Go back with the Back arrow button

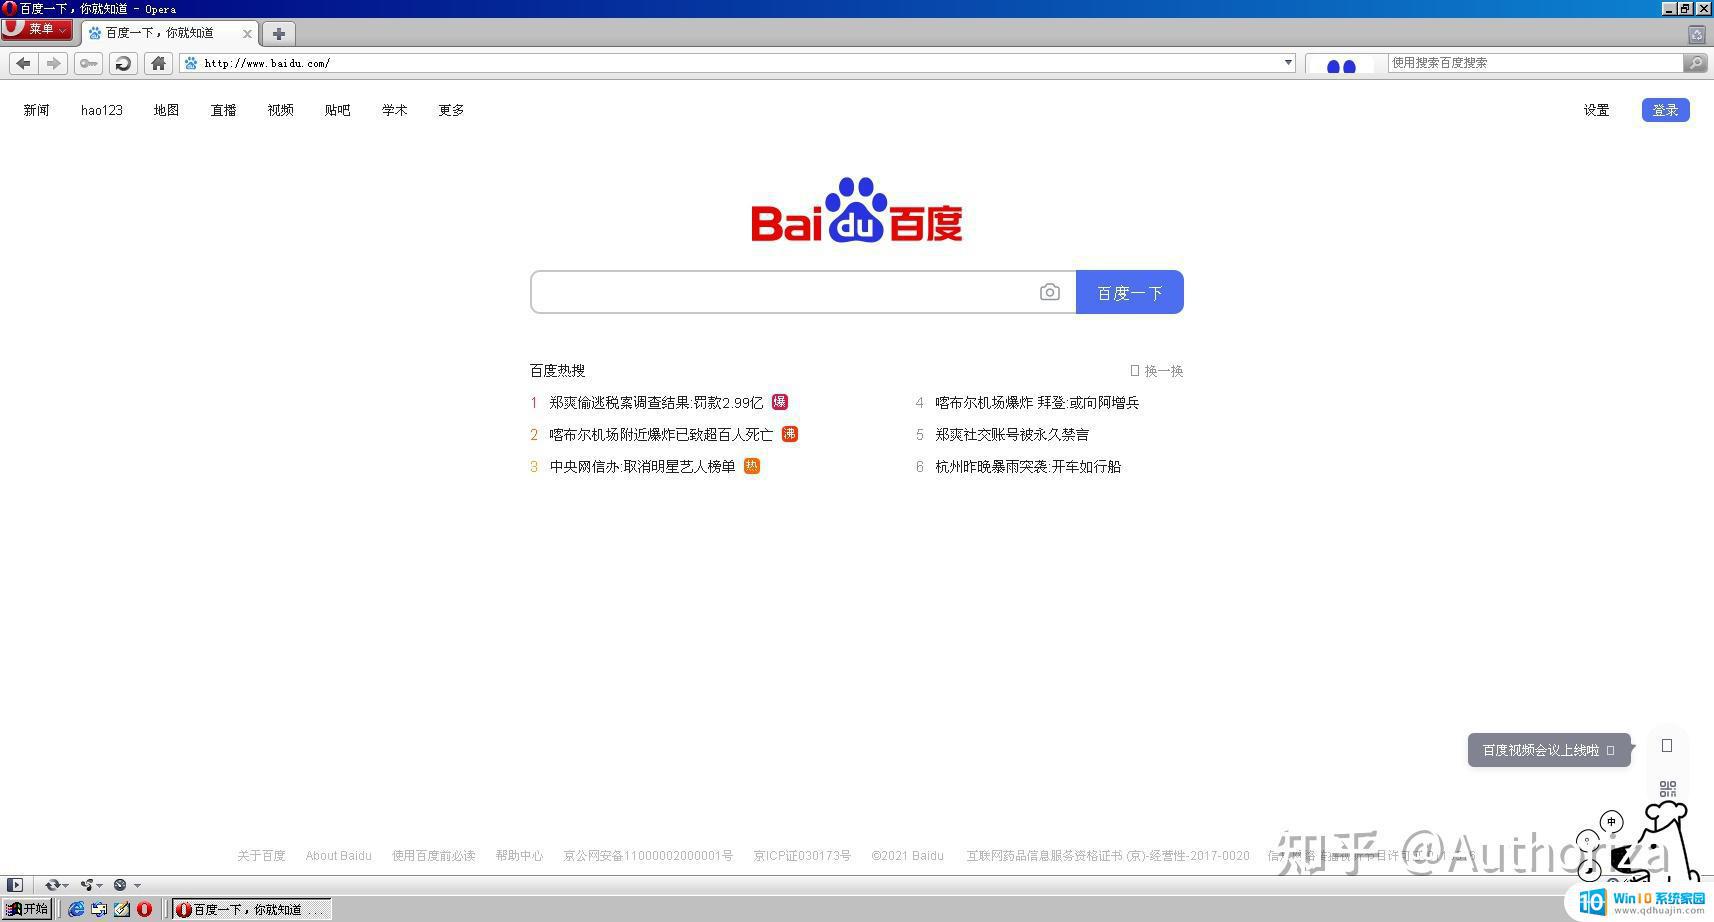pyautogui.click(x=24, y=63)
